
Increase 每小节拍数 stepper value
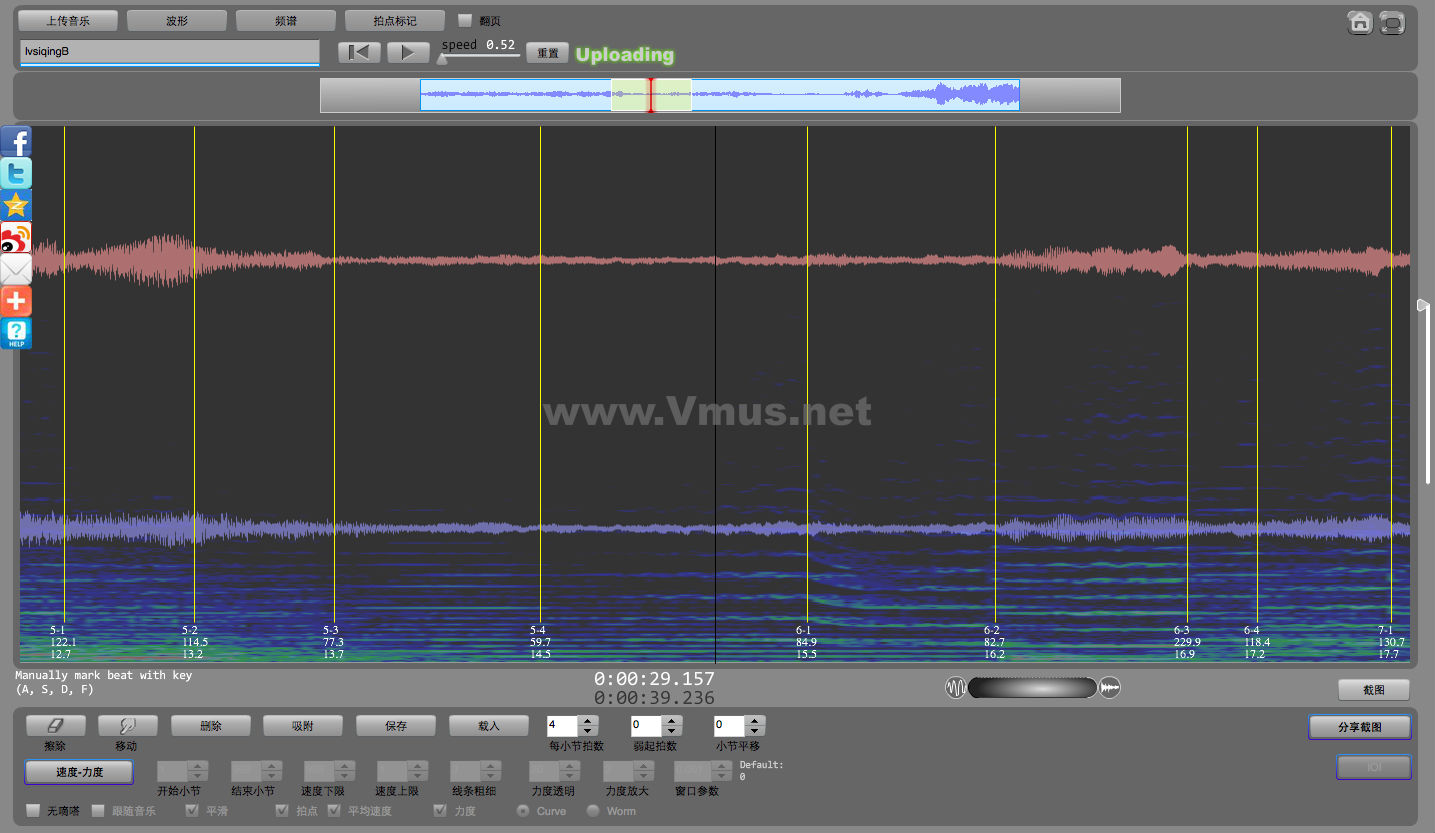(x=589, y=721)
